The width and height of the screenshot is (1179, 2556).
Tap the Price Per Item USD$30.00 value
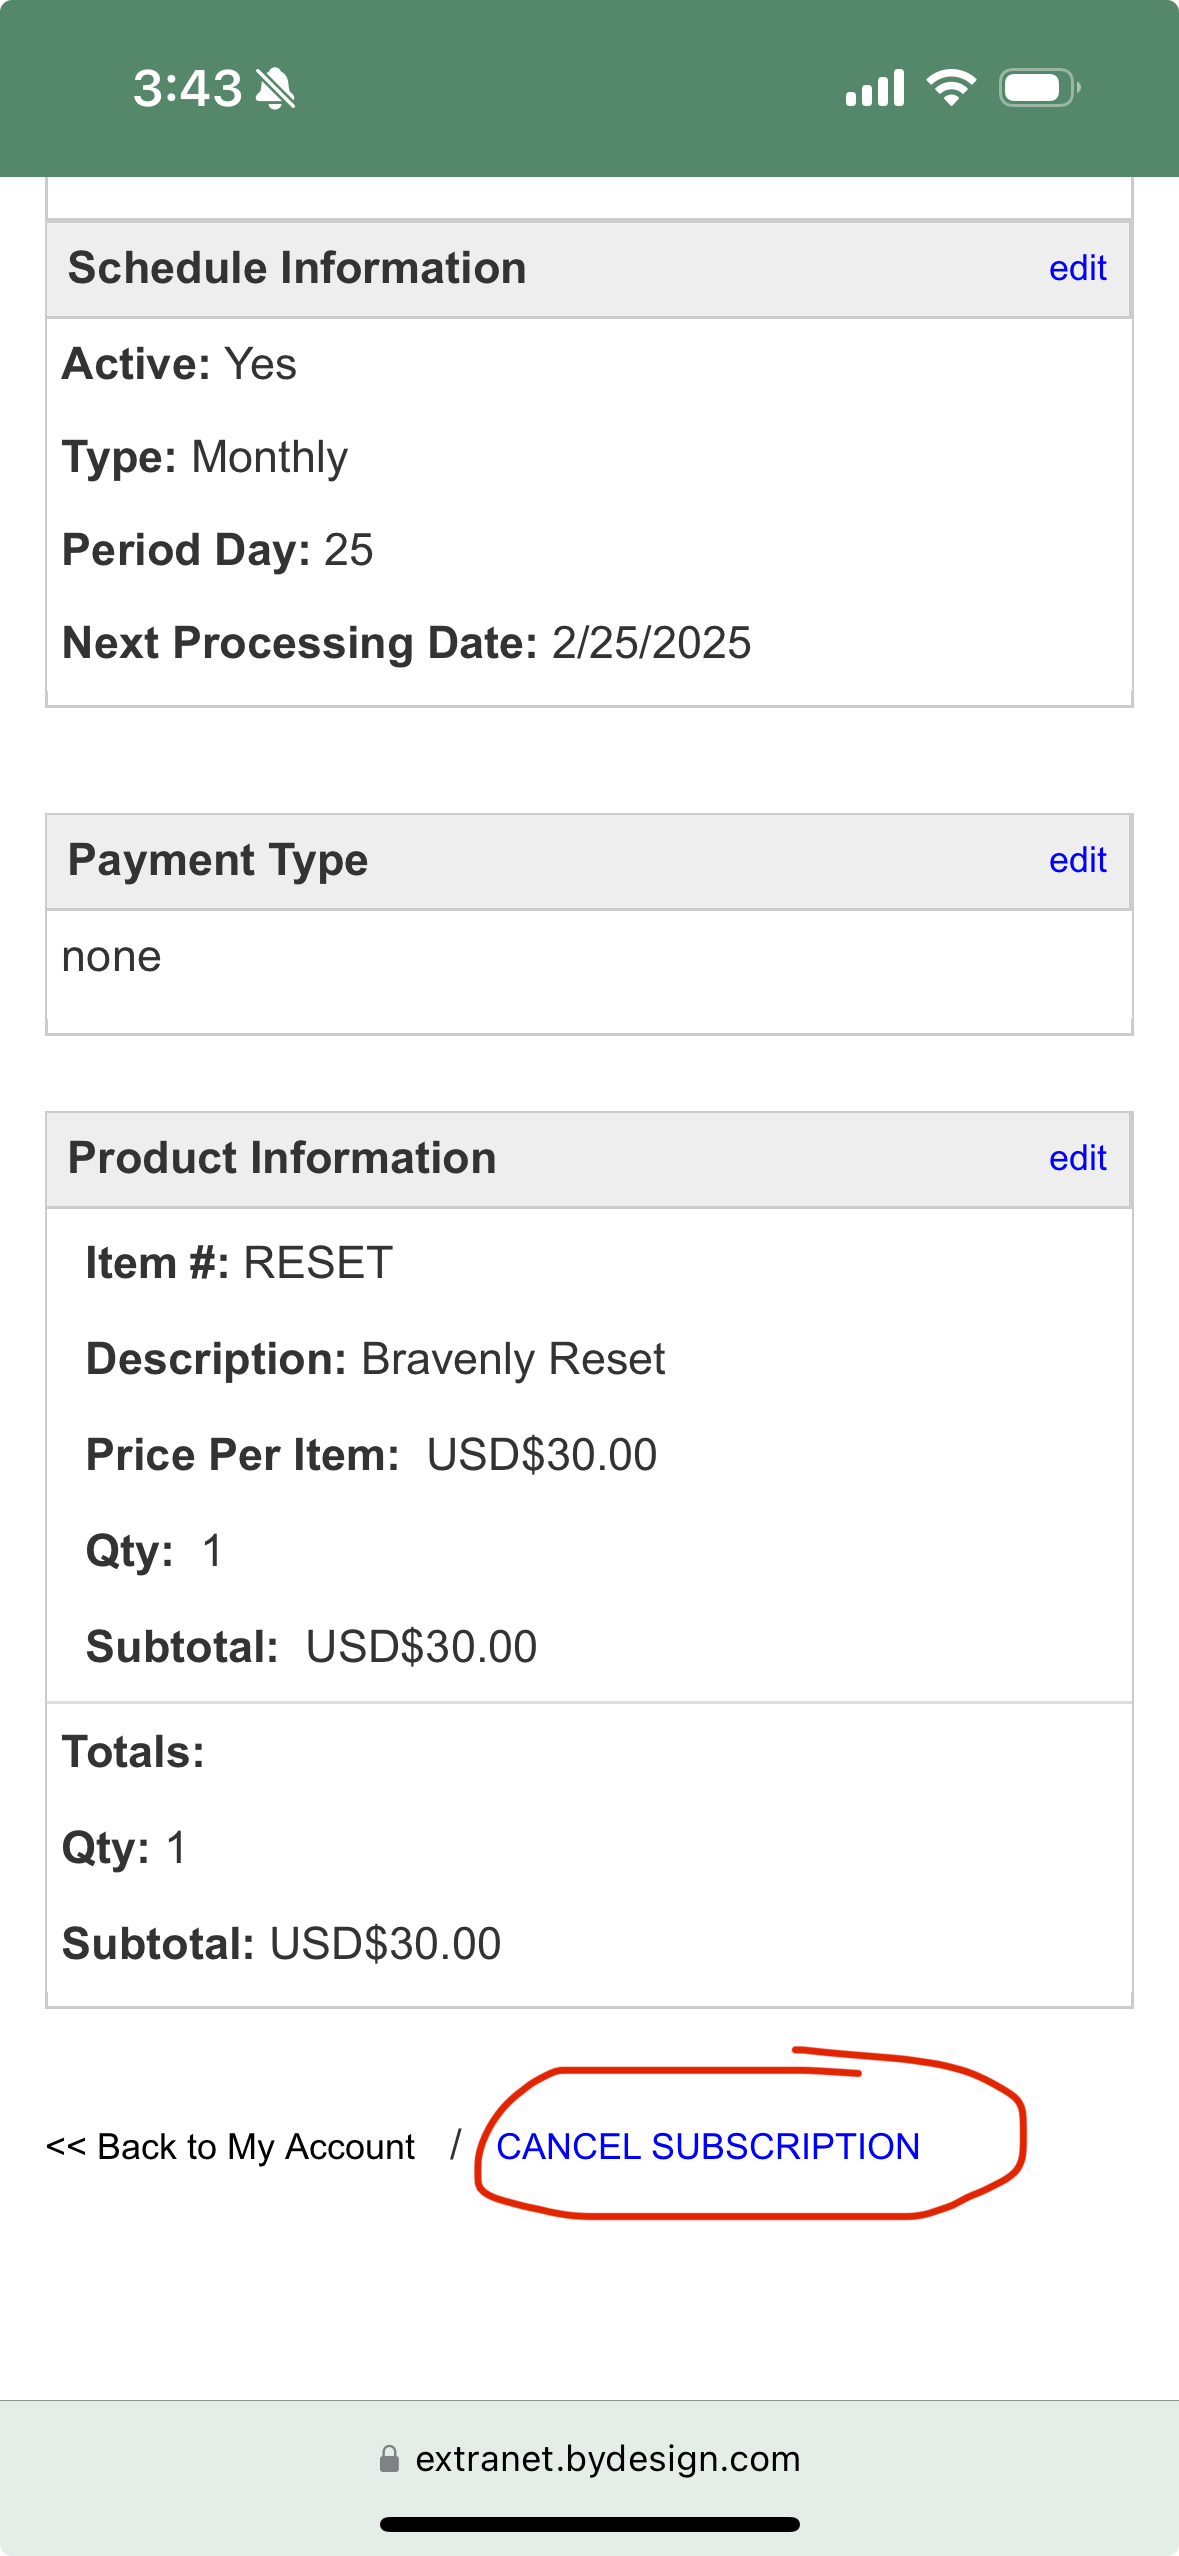tap(541, 1455)
